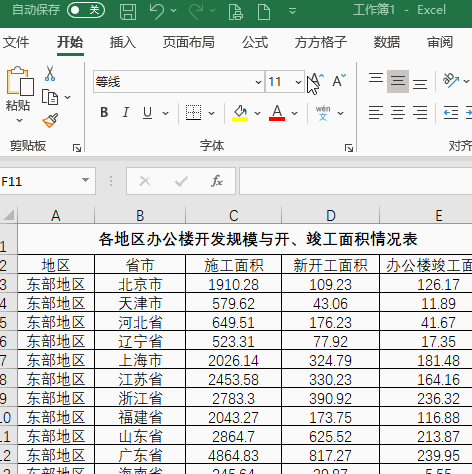Select Middle Align
This screenshot has height=474, width=472.
click(398, 81)
